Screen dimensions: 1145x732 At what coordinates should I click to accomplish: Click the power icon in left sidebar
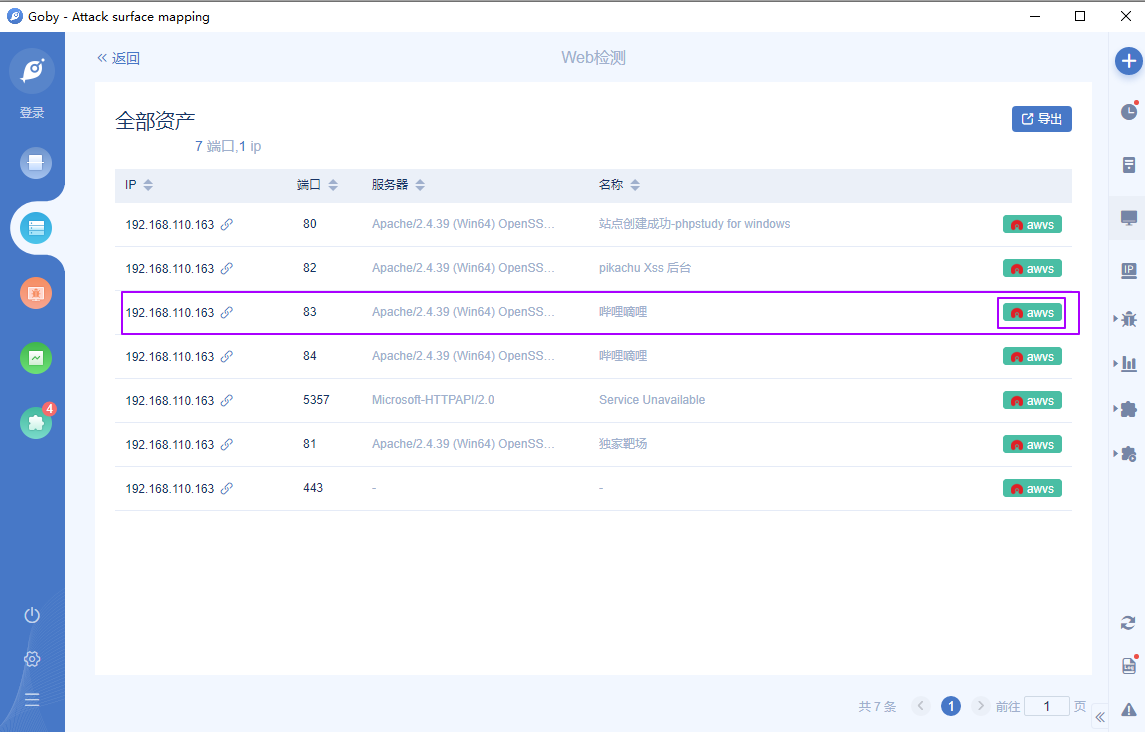[32, 615]
